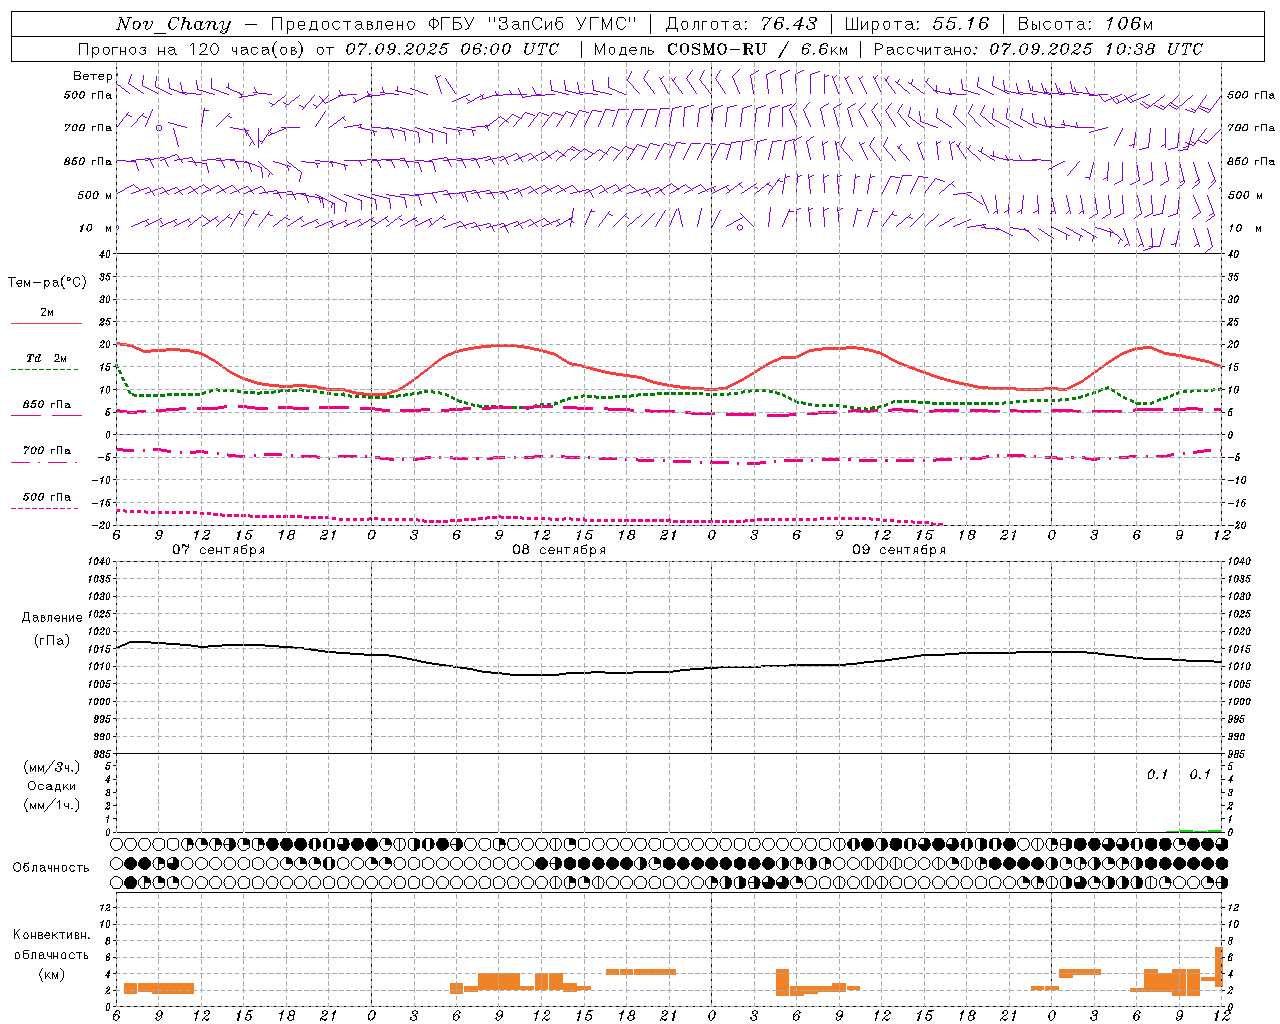
Task: Click the model label 'COSMO-RU / 6.6км'
Action: (758, 49)
